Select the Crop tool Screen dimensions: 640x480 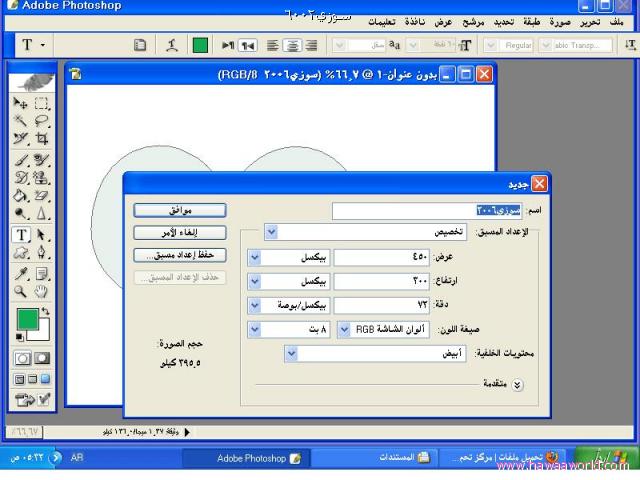pos(42,139)
